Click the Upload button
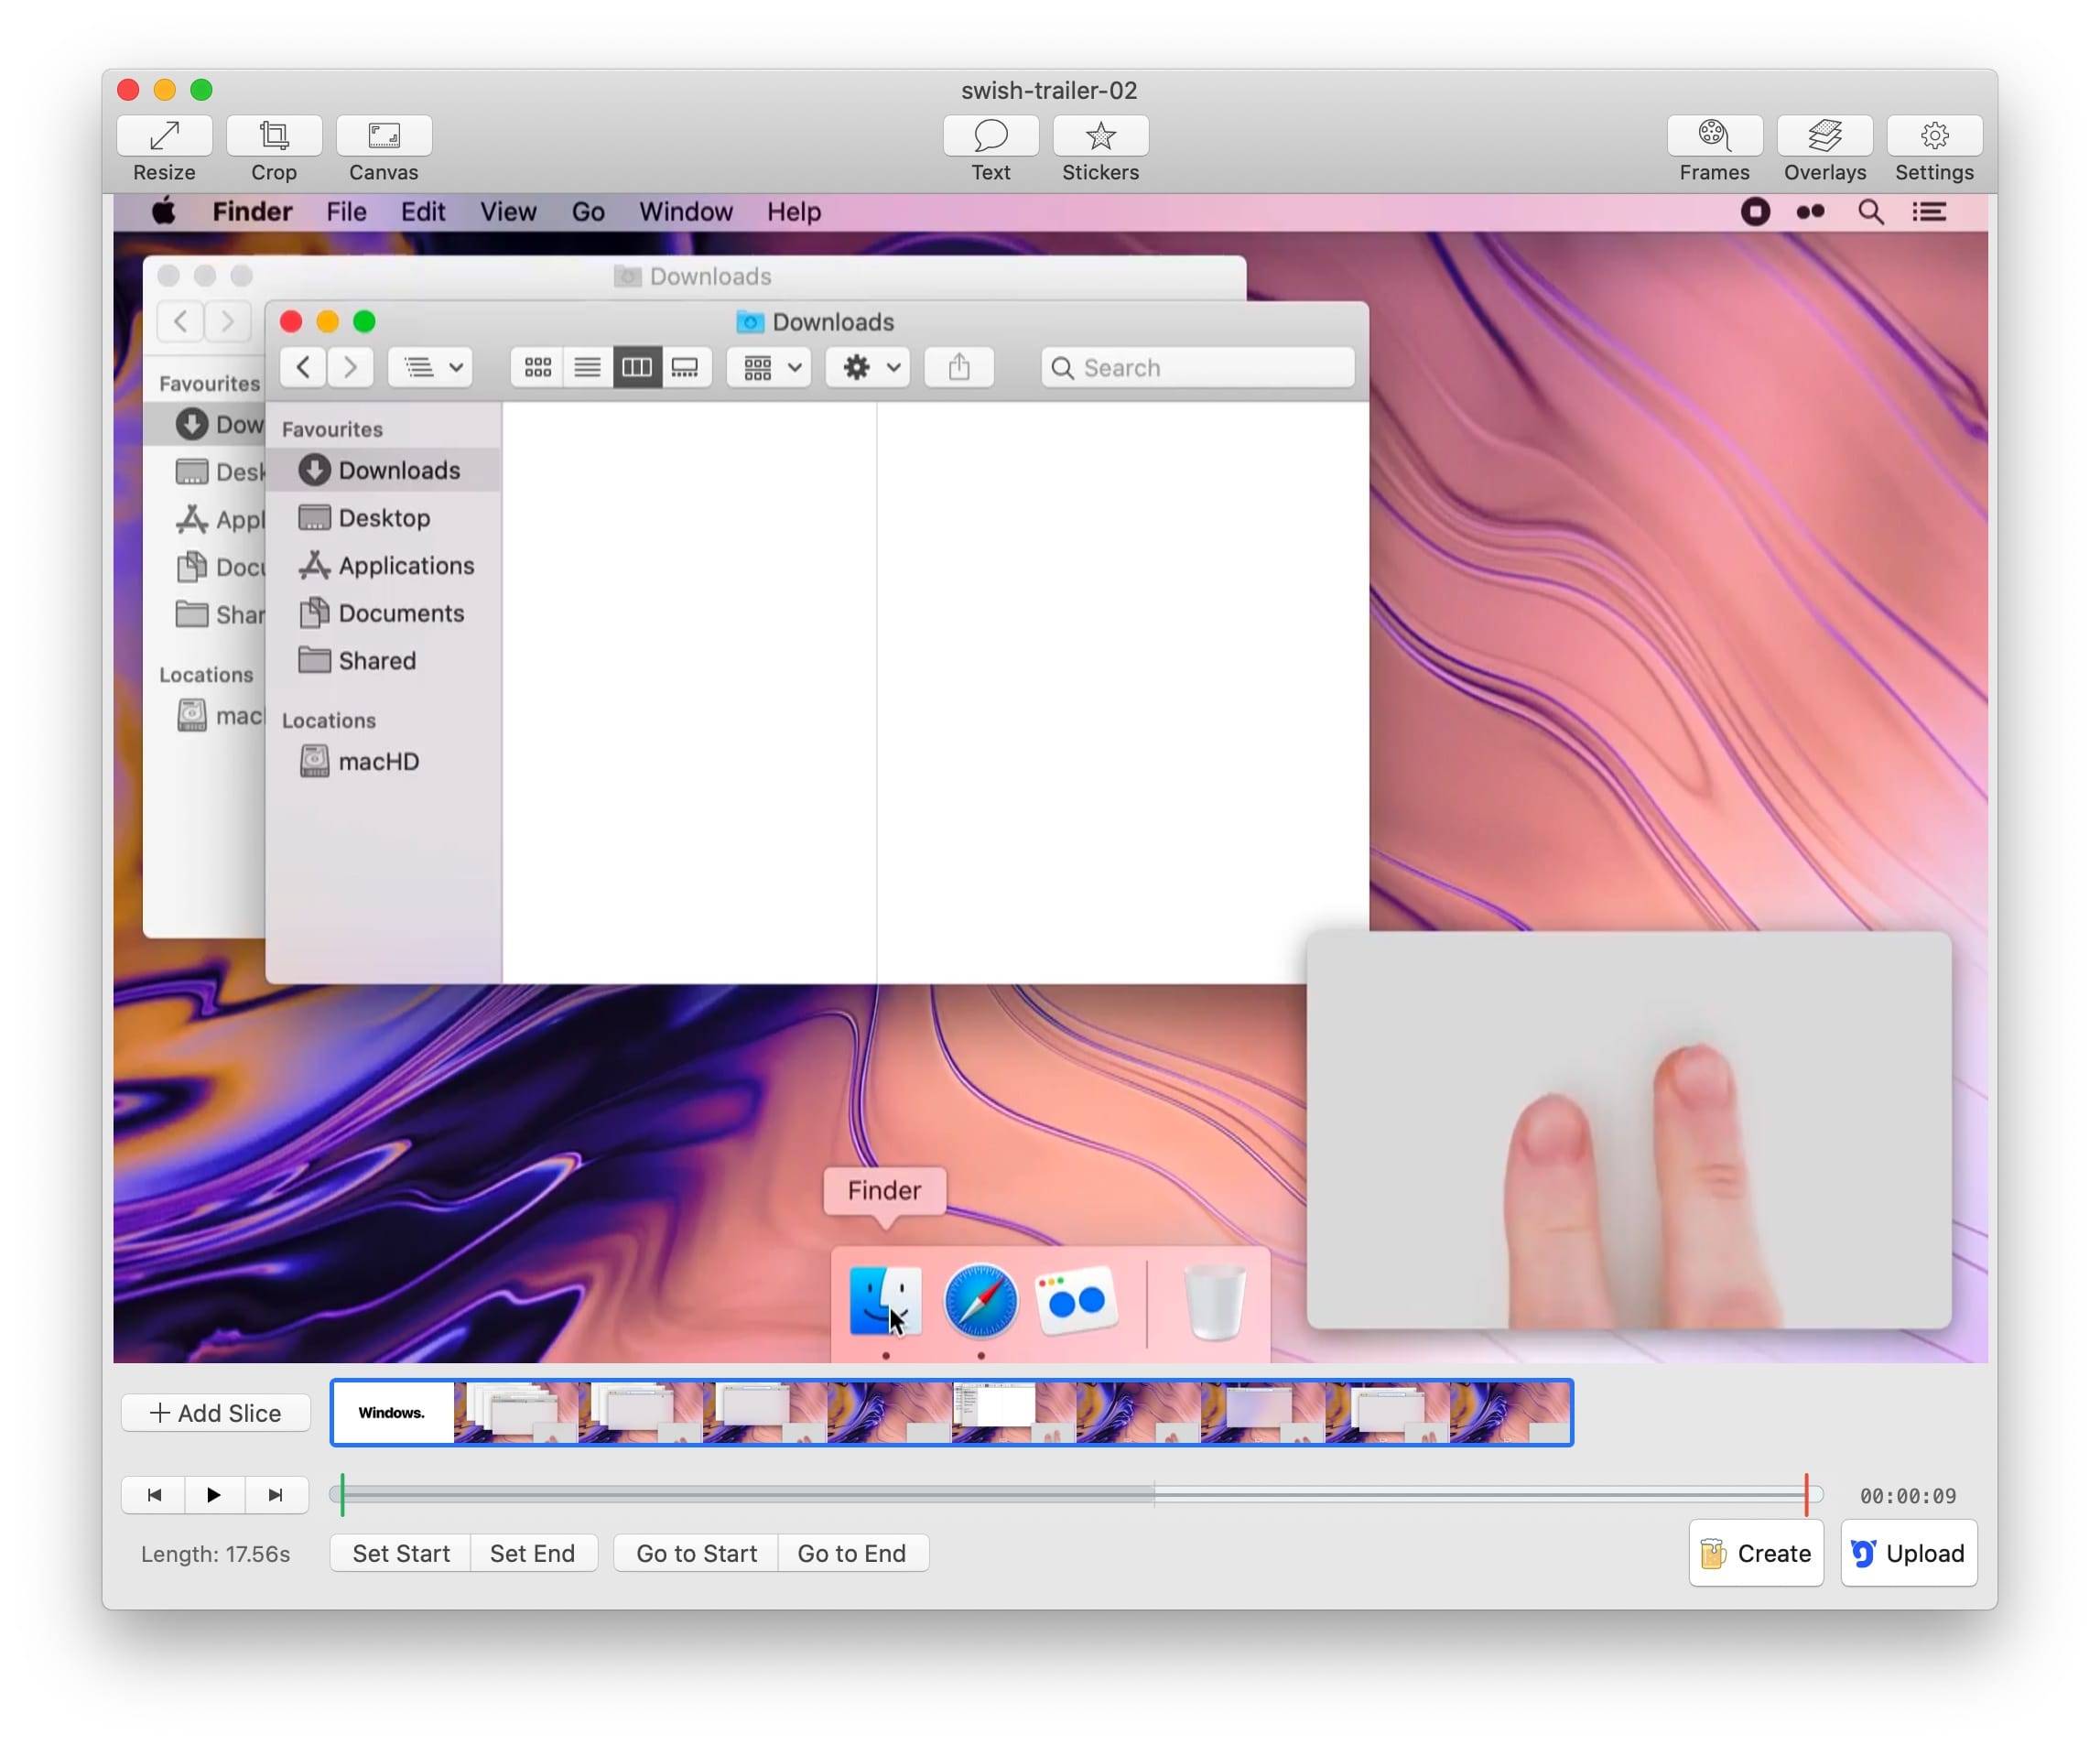 click(x=1908, y=1553)
